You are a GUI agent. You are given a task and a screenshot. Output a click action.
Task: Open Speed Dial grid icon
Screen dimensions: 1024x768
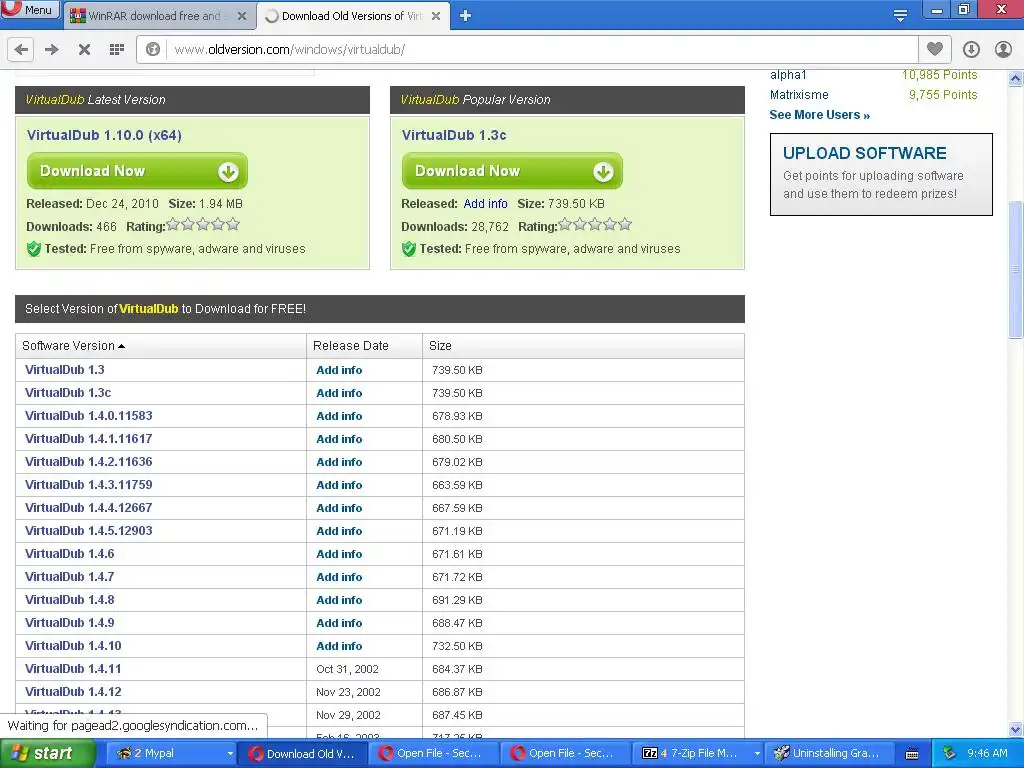[x=117, y=49]
